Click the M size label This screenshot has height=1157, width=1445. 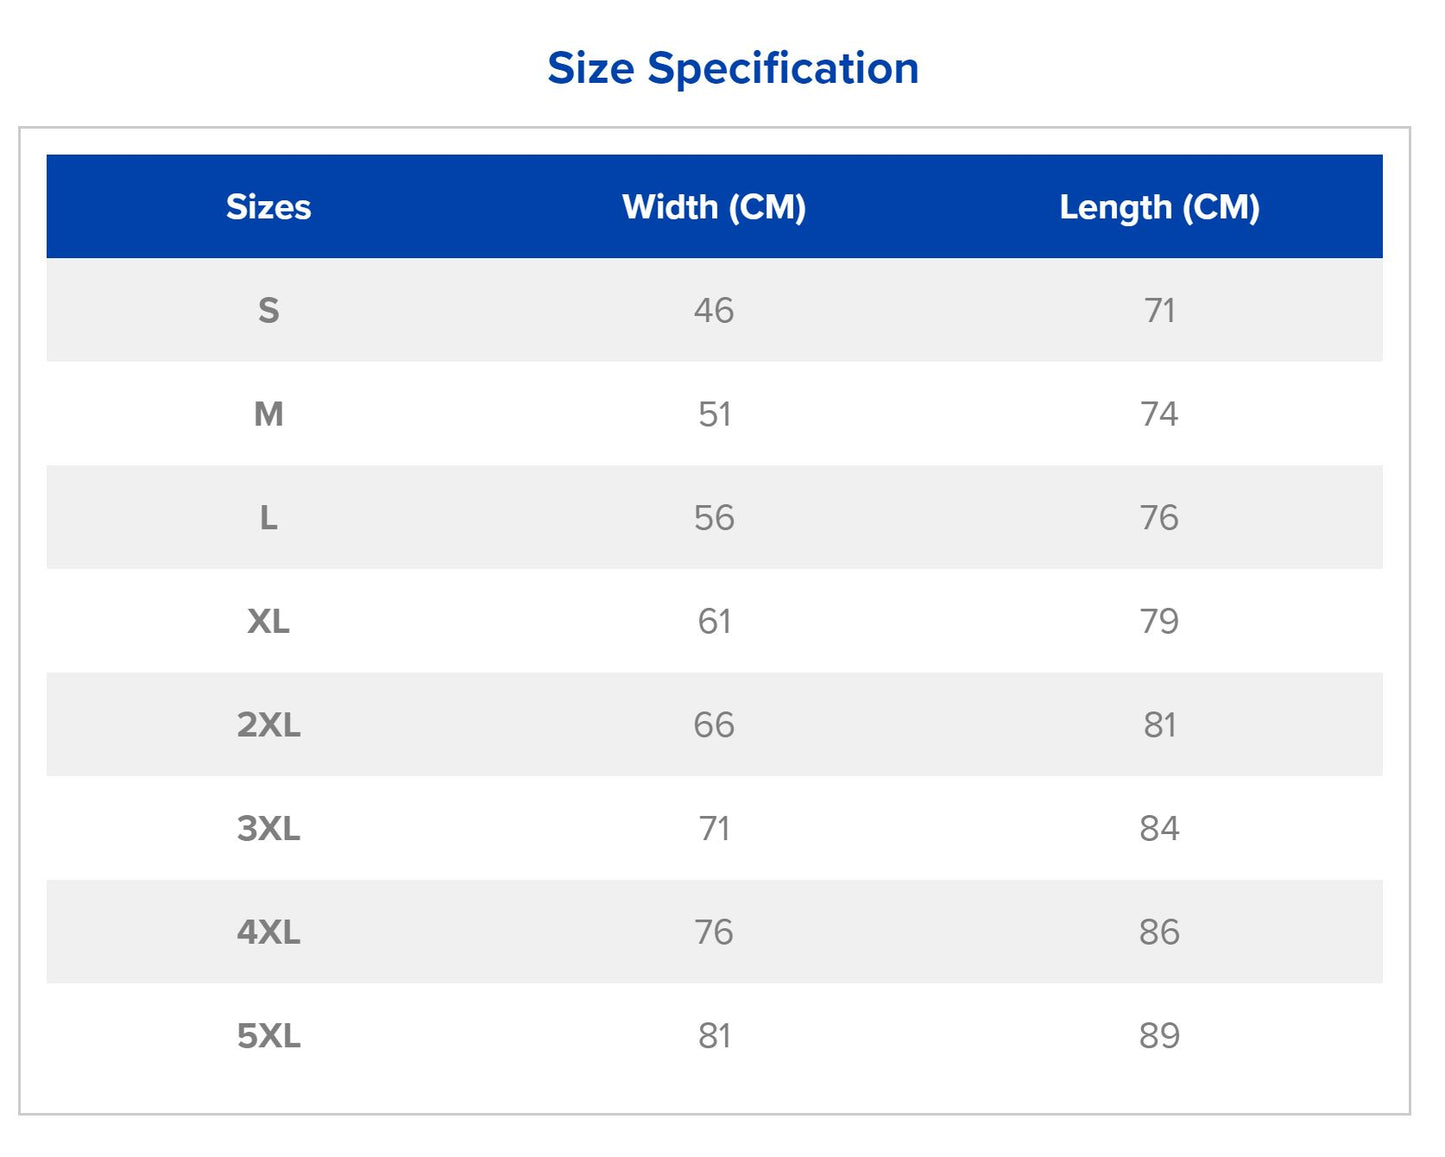click(268, 414)
